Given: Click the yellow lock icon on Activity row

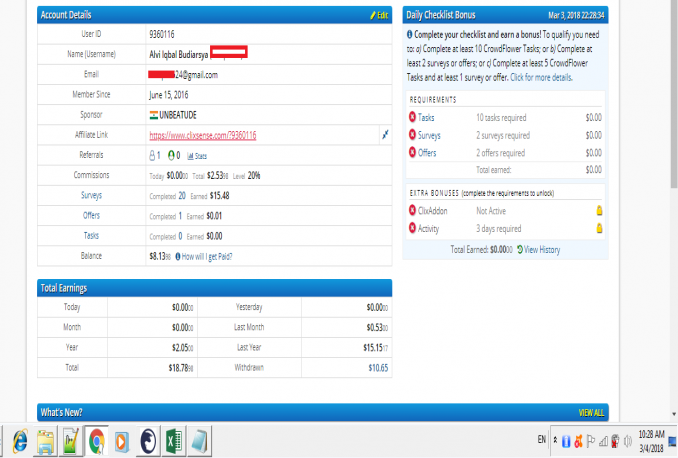Looking at the screenshot, I should point(599,229).
